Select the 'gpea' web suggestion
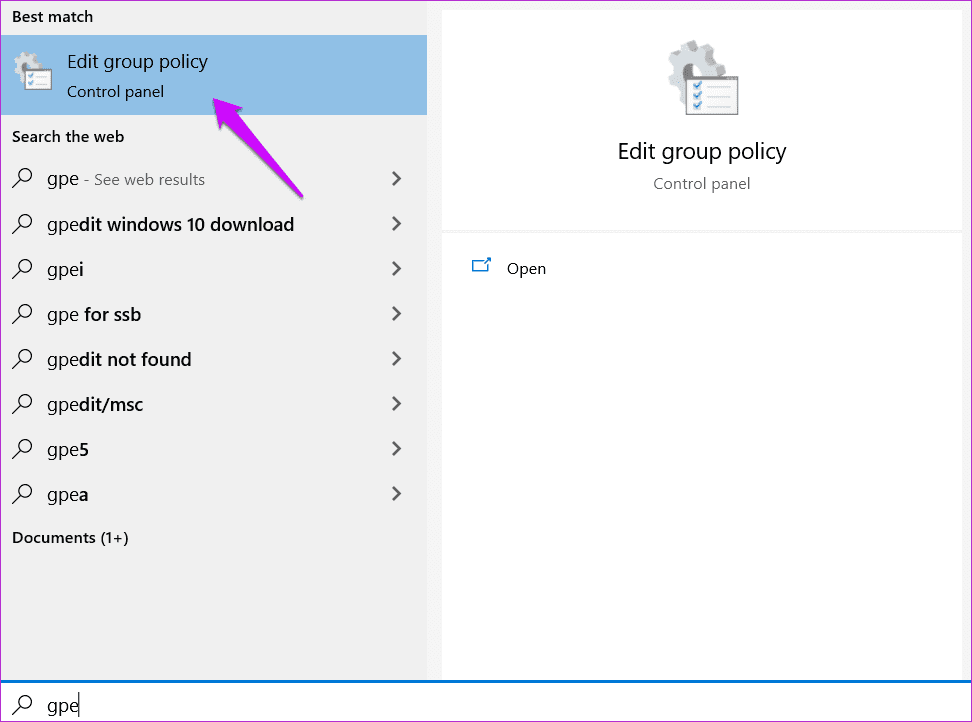Viewport: 972px width, 722px height. click(213, 494)
